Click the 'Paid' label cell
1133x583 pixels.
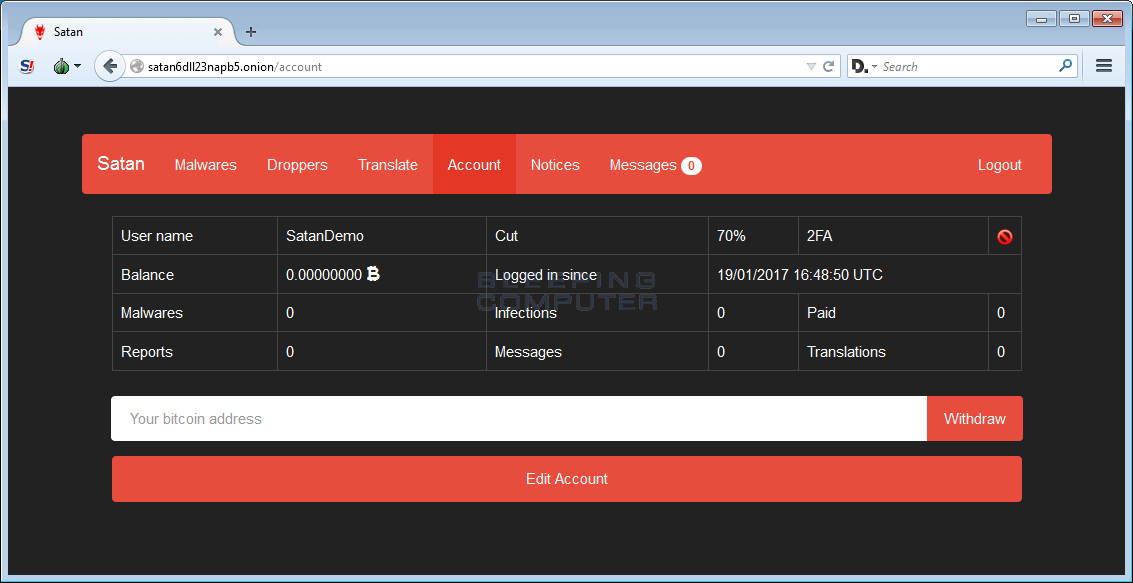pos(893,313)
